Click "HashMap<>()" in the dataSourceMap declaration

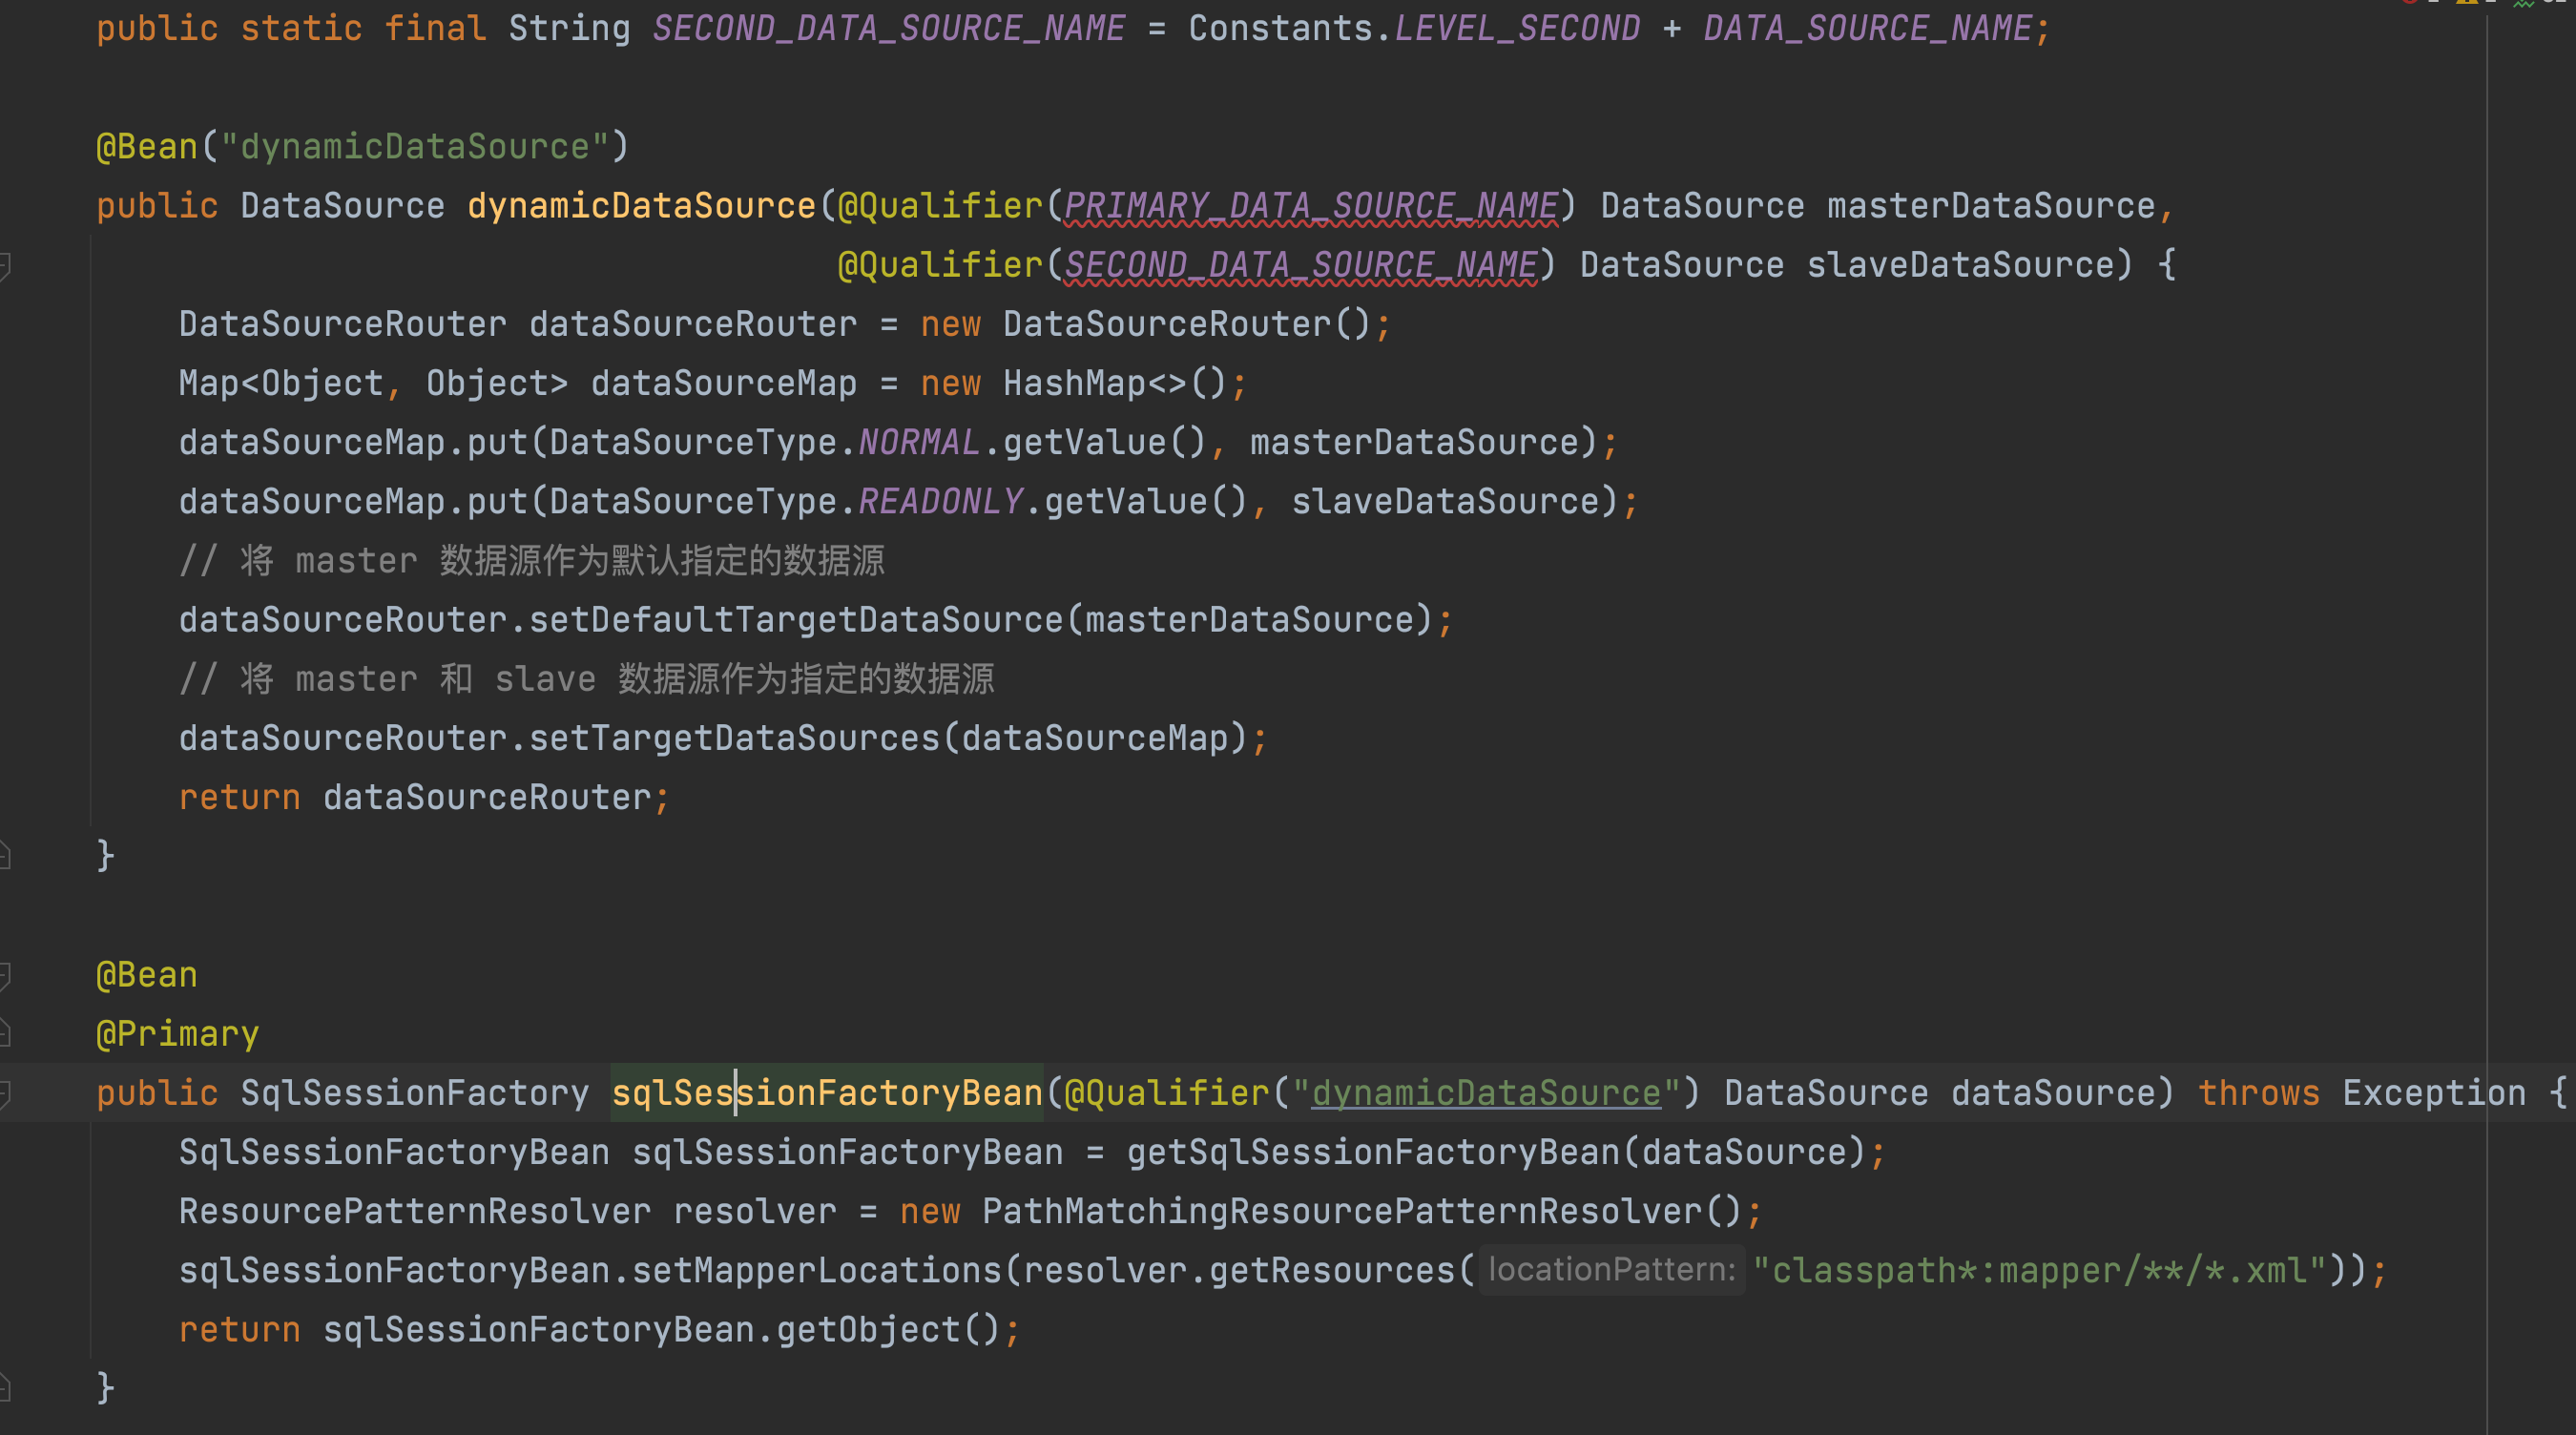pyautogui.click(x=1114, y=383)
